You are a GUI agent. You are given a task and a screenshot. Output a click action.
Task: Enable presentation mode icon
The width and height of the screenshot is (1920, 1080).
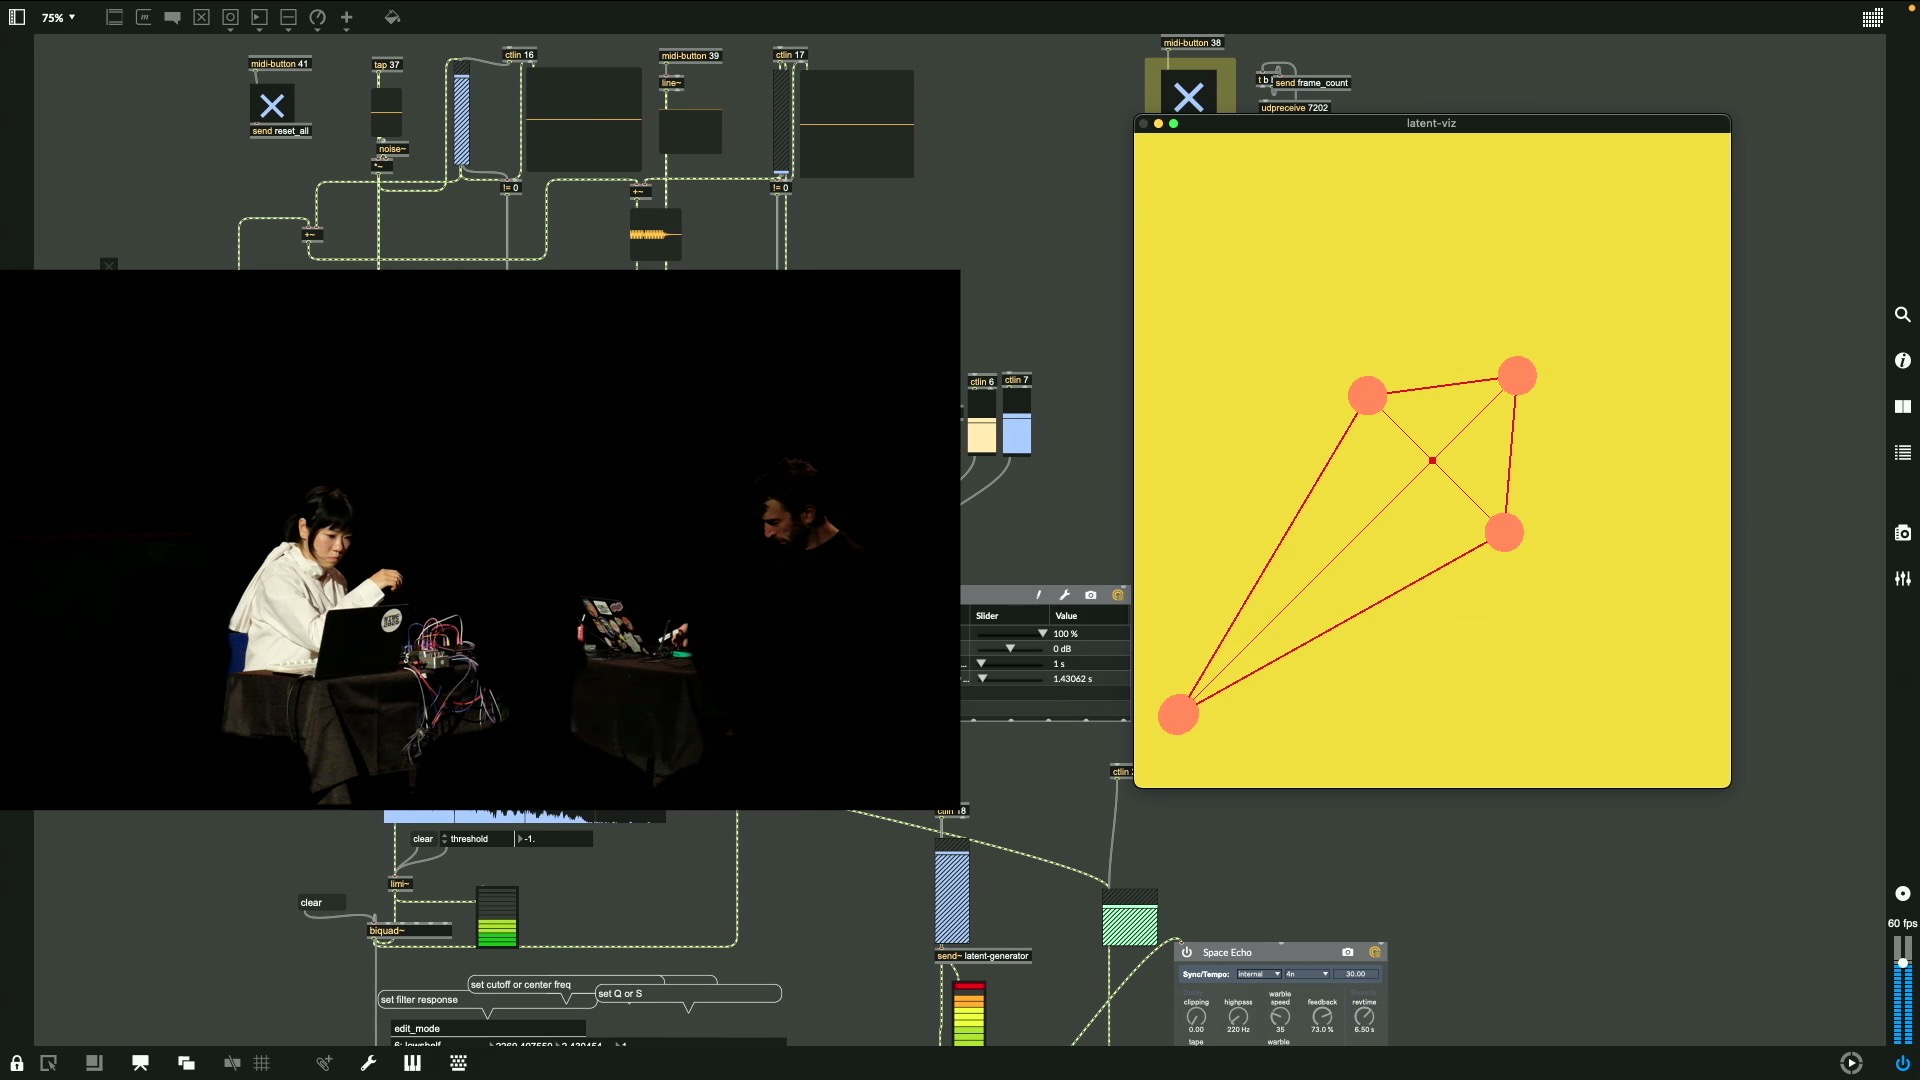tap(140, 1063)
